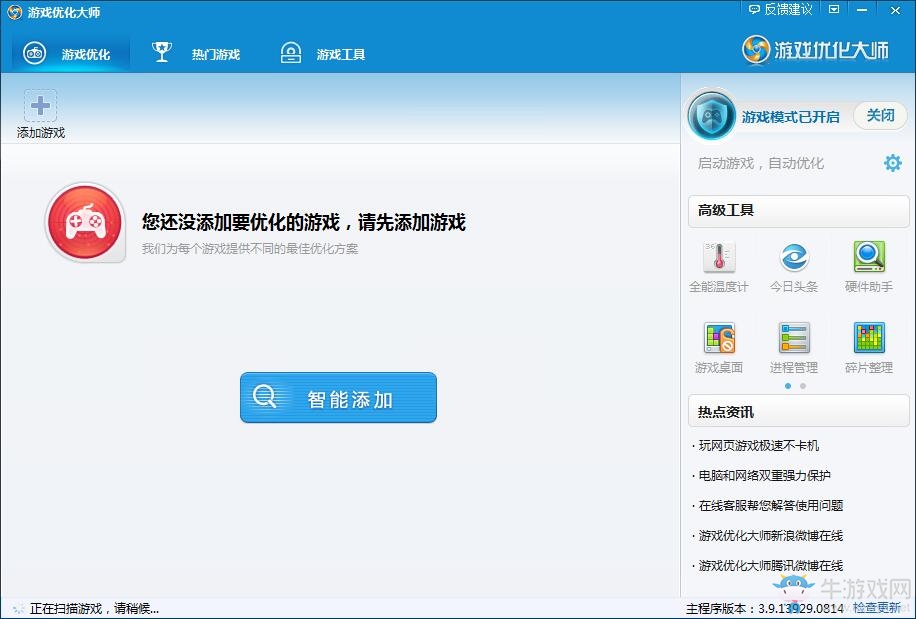Open news 在线客服帮您解答使用问题

pyautogui.click(x=770, y=505)
